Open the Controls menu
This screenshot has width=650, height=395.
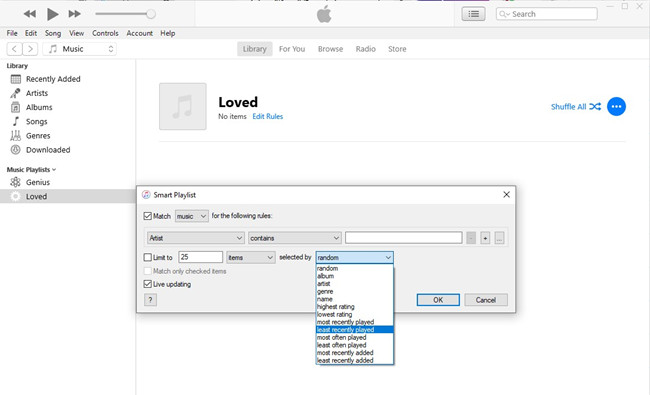click(105, 33)
